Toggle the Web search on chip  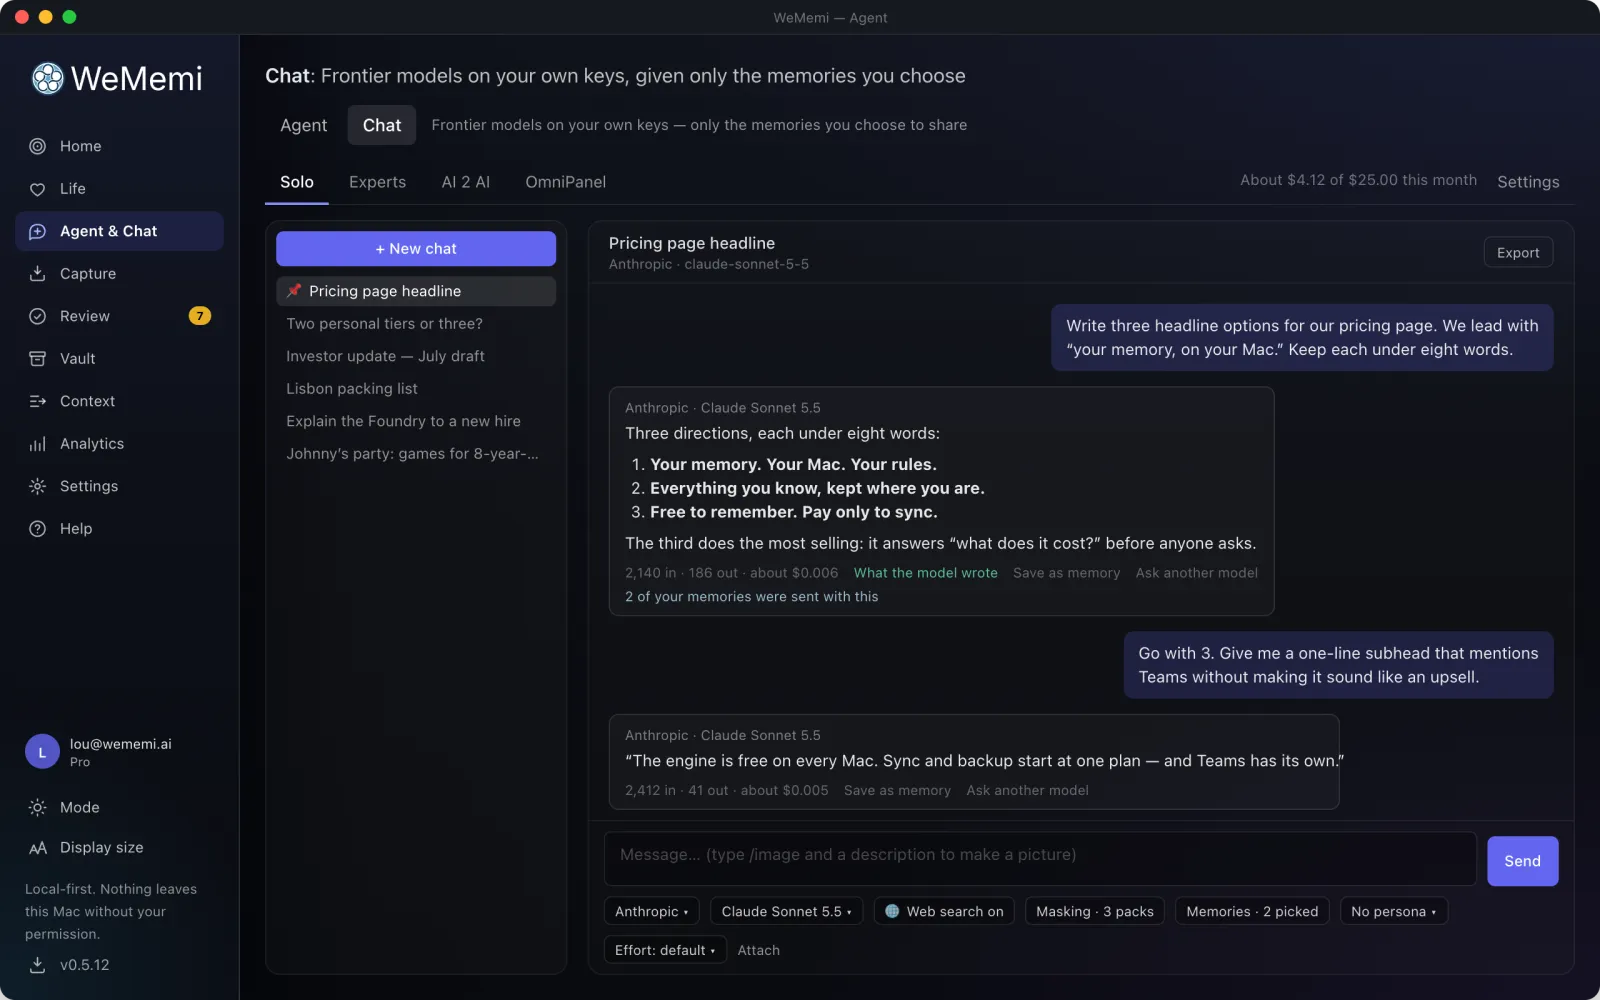pyautogui.click(x=944, y=911)
